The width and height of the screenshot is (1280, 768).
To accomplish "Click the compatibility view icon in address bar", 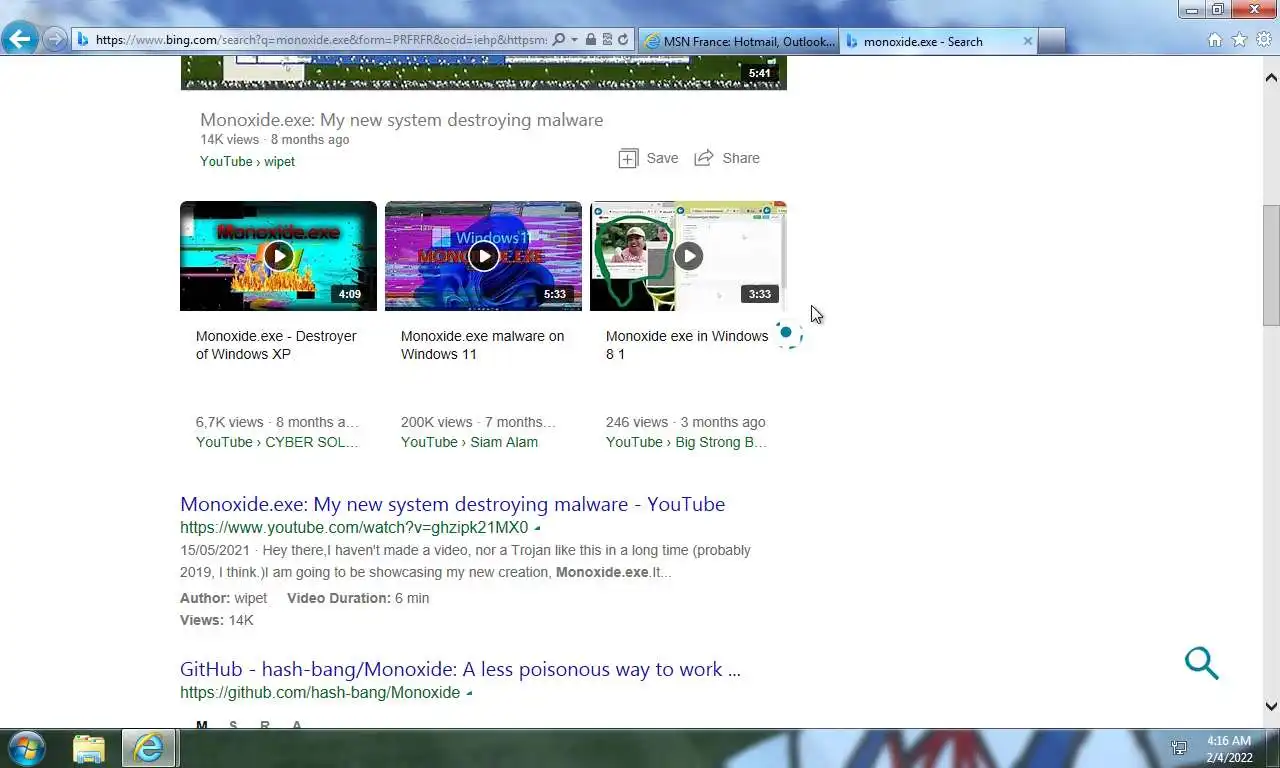I will click(x=607, y=40).
